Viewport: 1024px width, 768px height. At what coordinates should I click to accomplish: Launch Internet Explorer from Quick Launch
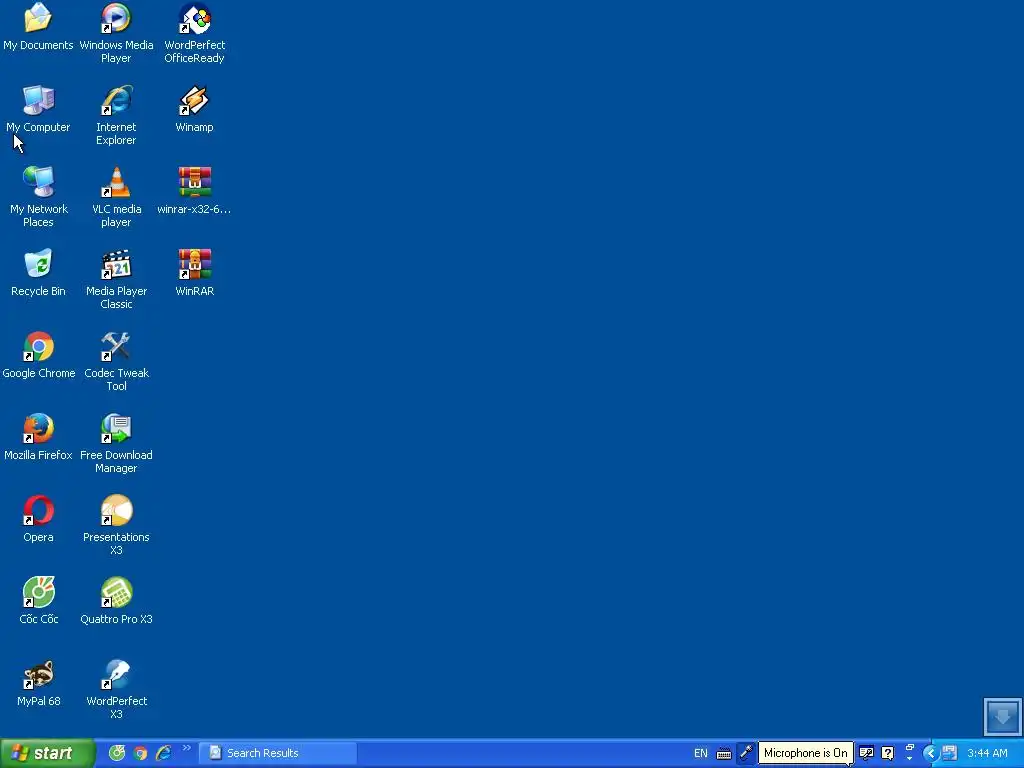click(x=163, y=753)
